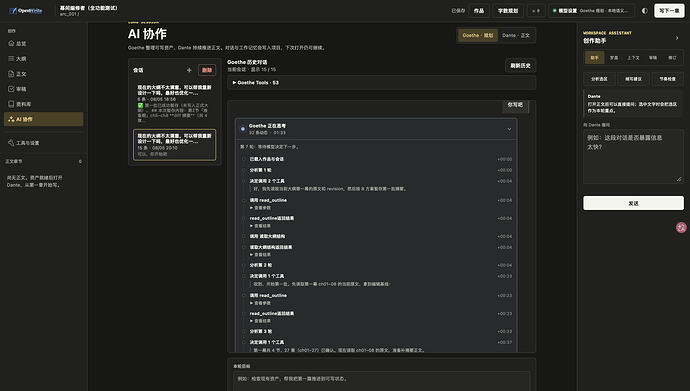The image size is (690, 391).
Task: Select the 修订 tab in assistant panel
Action: pyautogui.click(x=672, y=58)
